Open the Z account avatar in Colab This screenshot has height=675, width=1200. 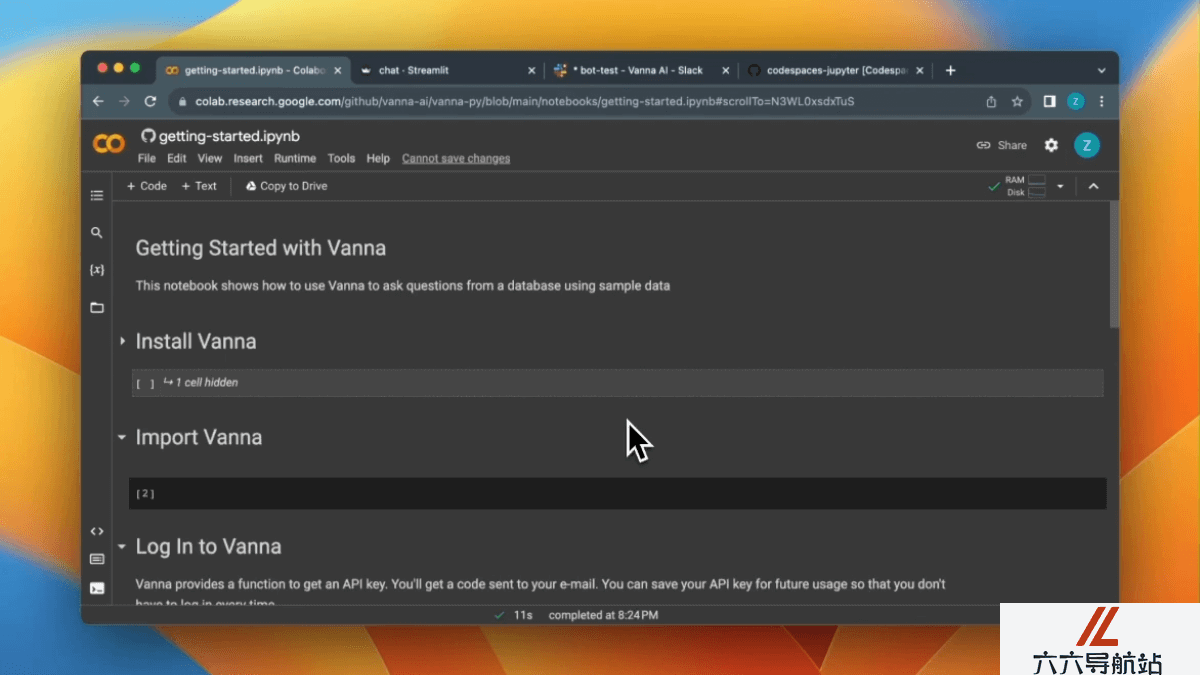(x=1086, y=145)
